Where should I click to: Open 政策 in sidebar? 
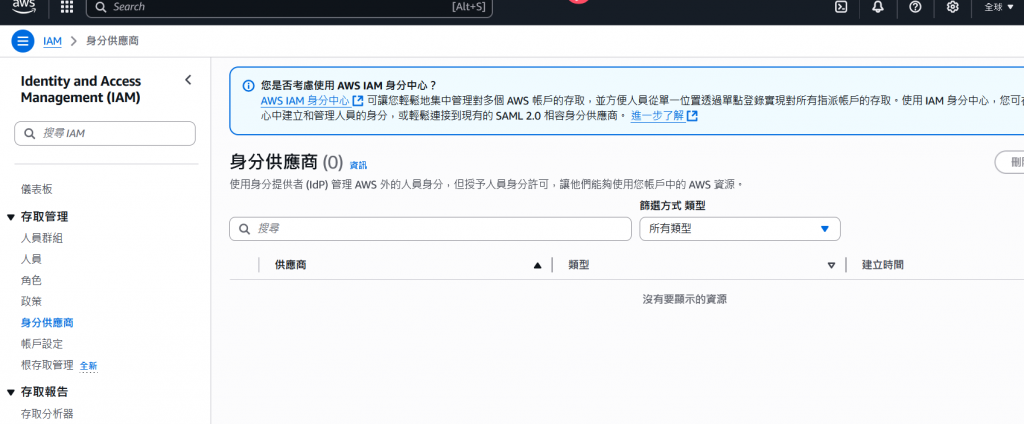(31, 302)
